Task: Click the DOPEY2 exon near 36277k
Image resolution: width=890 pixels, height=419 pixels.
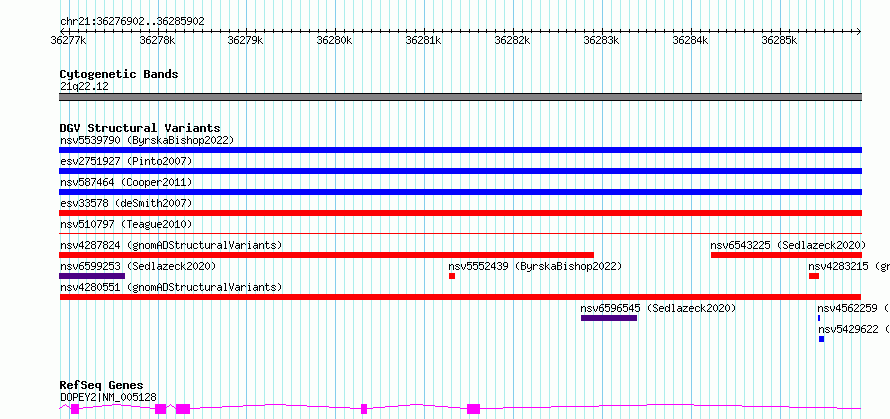Action: tap(75, 409)
